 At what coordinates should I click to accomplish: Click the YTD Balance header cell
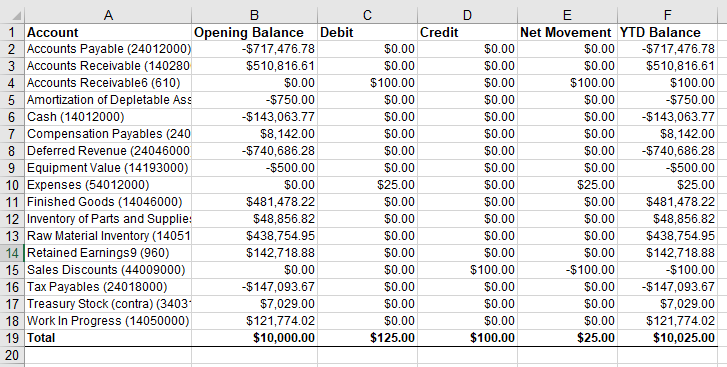pyautogui.click(x=667, y=32)
